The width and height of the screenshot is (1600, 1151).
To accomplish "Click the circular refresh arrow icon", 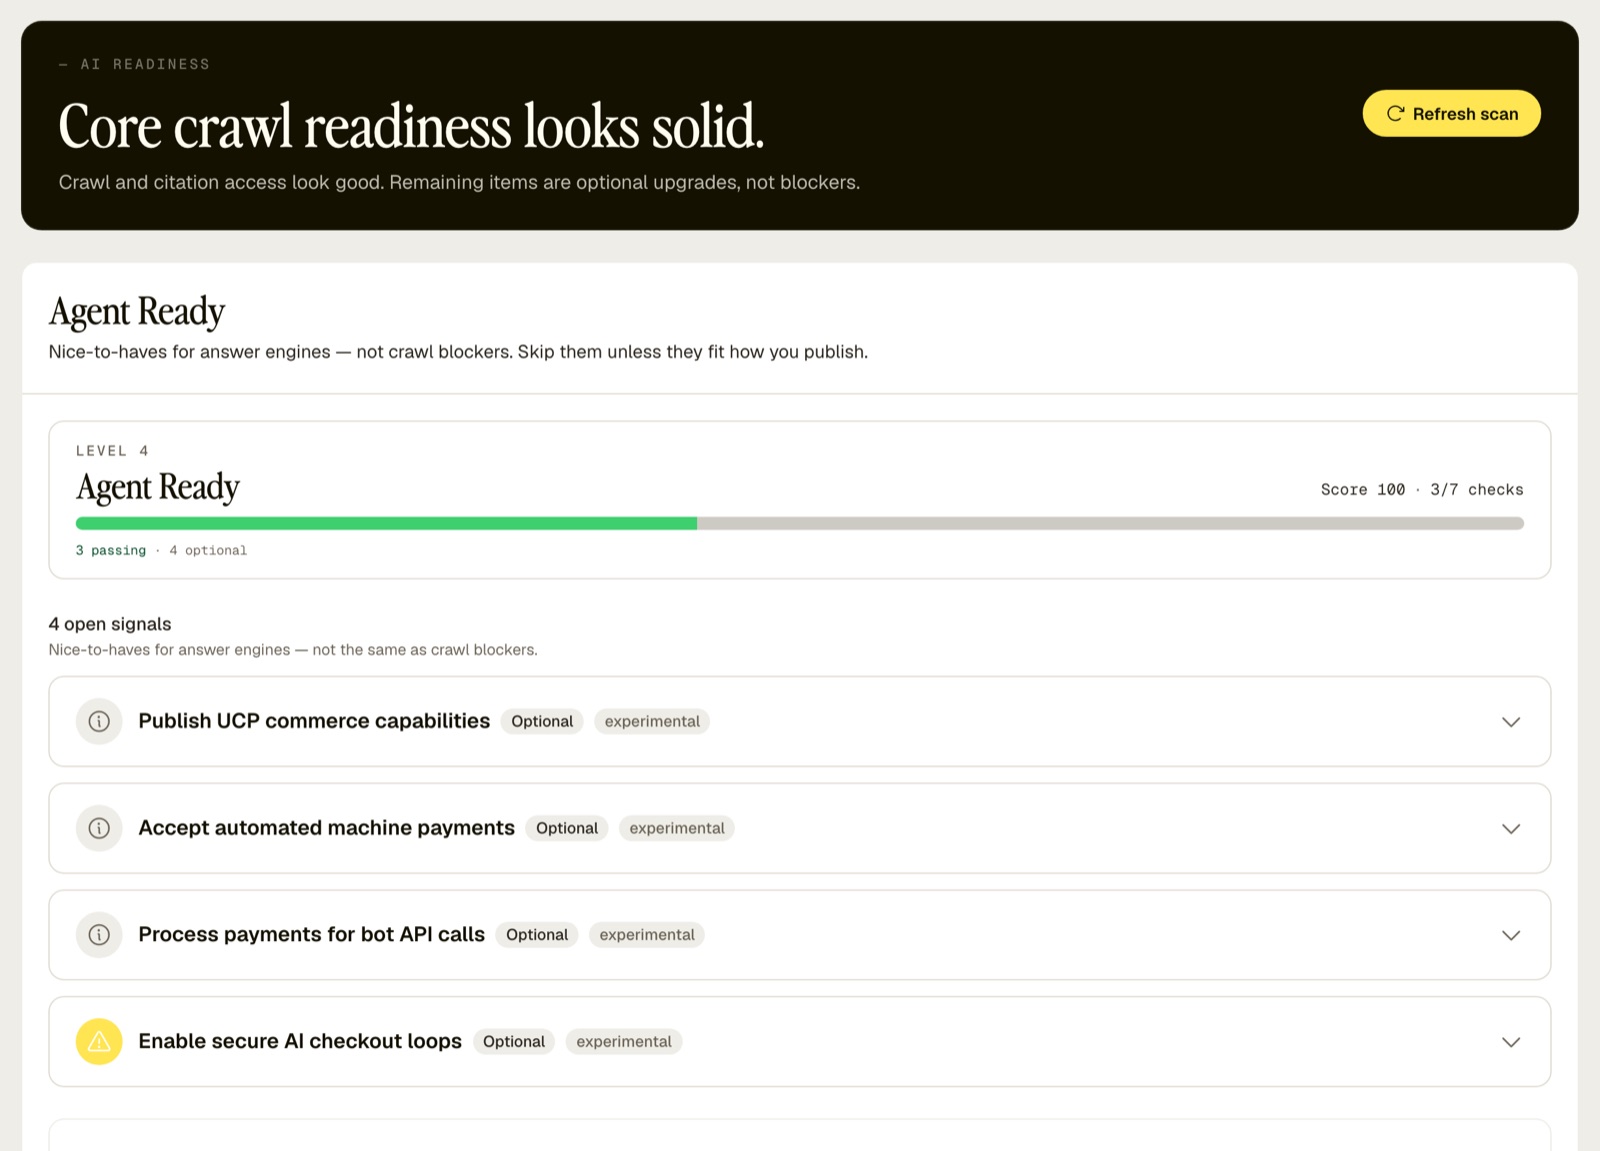I will pyautogui.click(x=1395, y=114).
